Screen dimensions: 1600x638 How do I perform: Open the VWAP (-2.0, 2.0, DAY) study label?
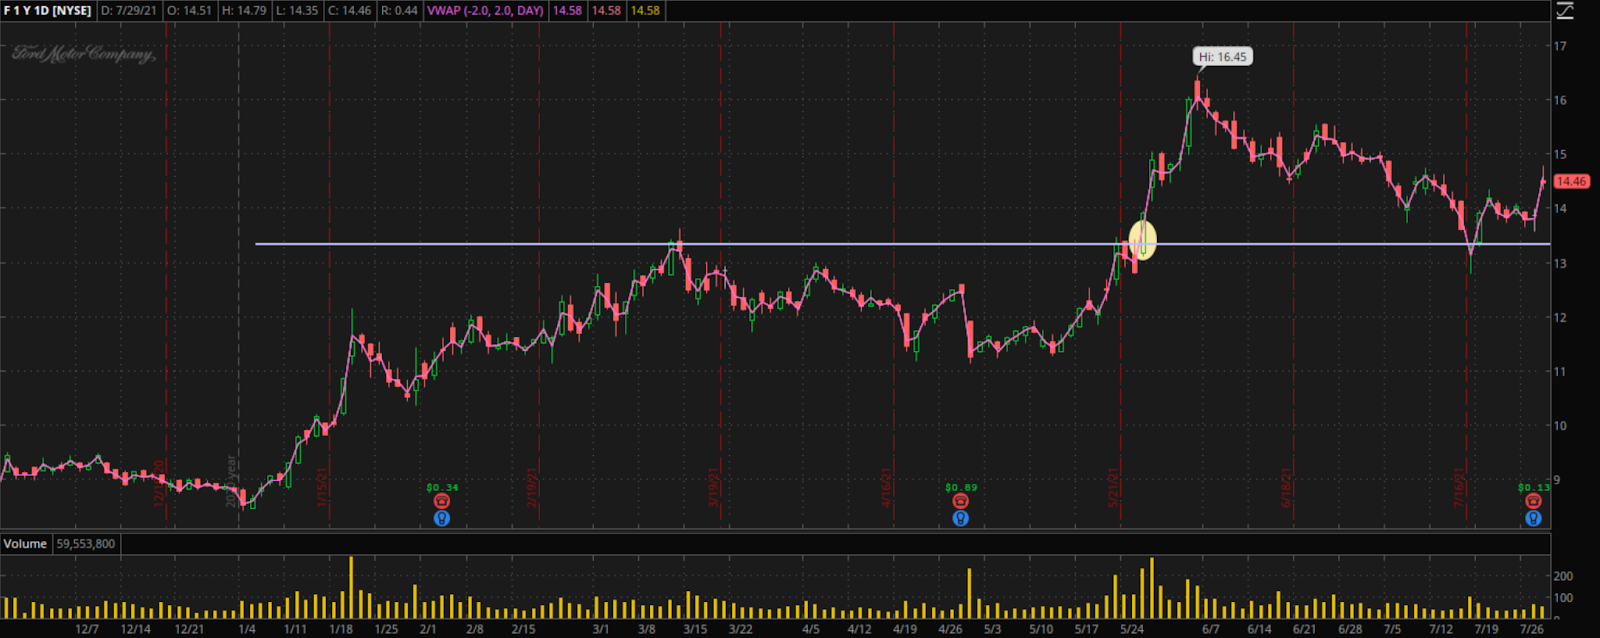(x=486, y=11)
